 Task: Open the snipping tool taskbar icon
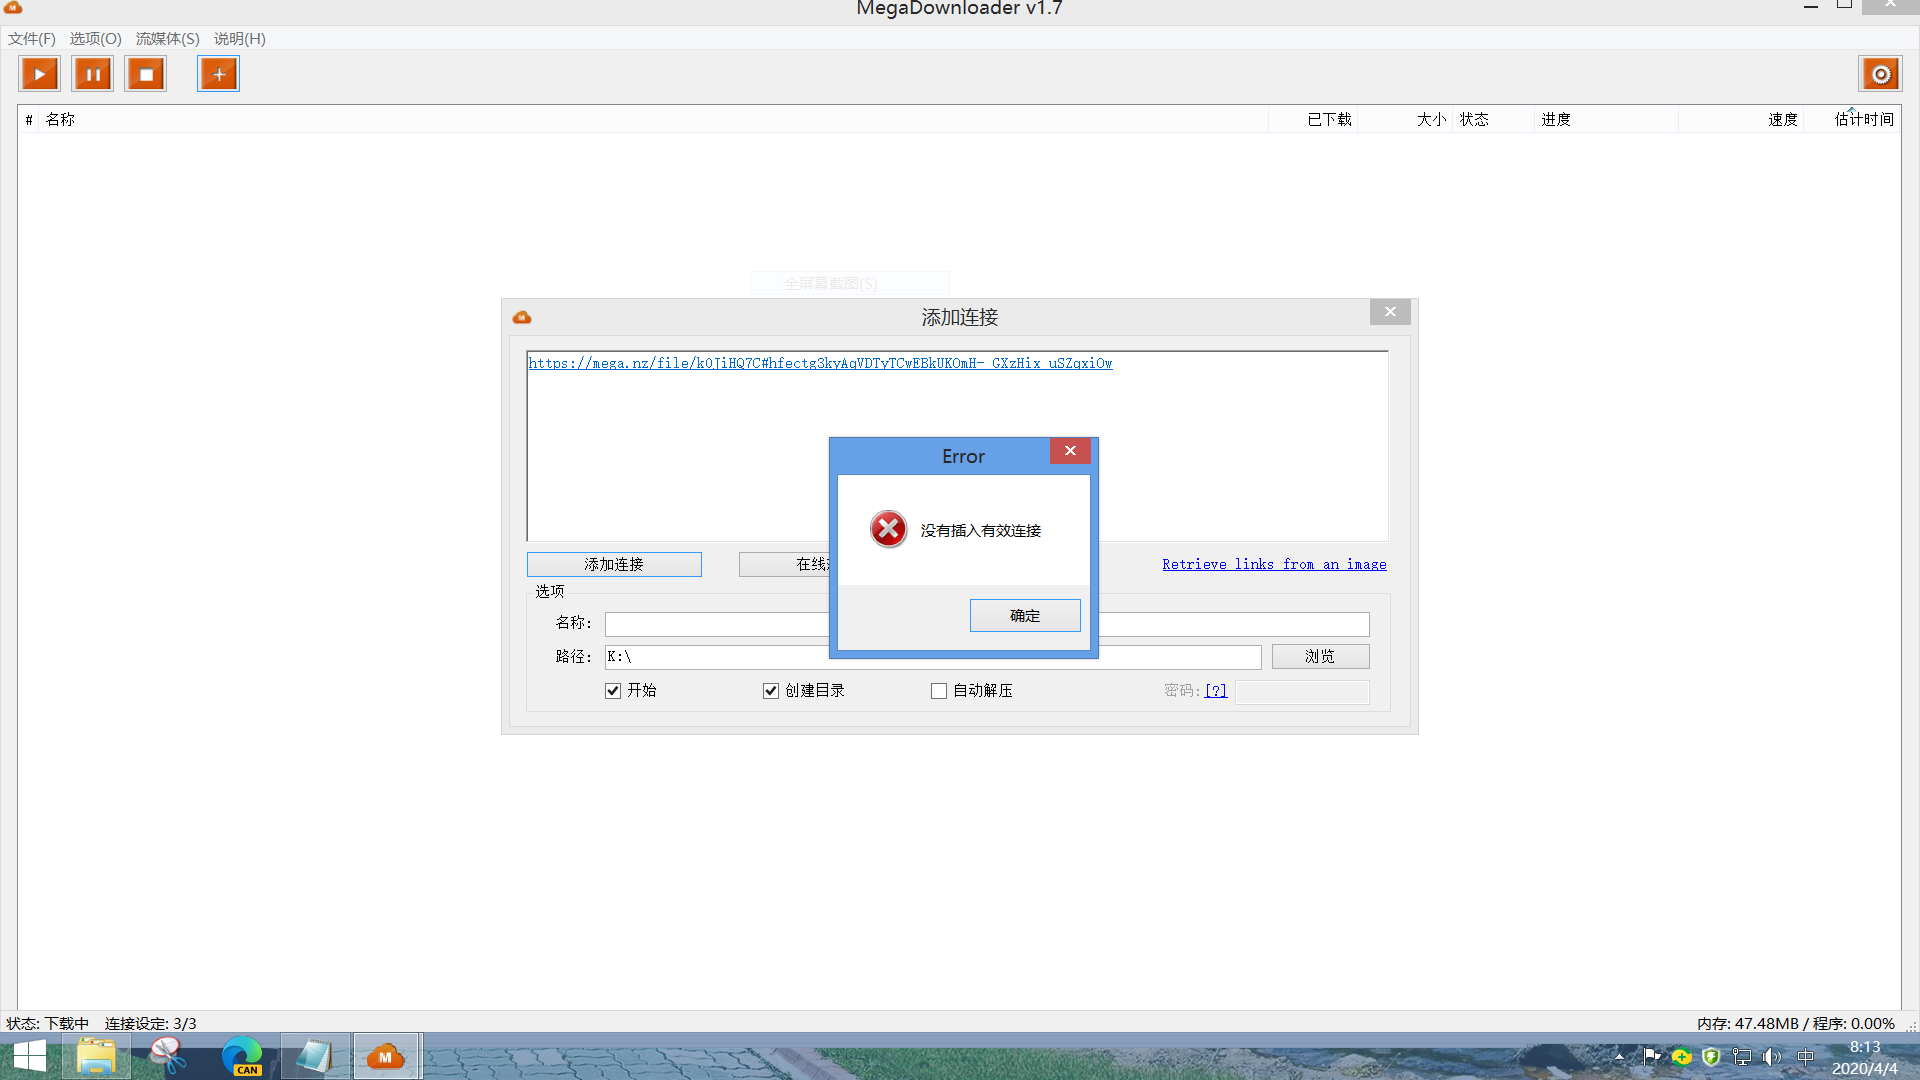click(x=168, y=1056)
